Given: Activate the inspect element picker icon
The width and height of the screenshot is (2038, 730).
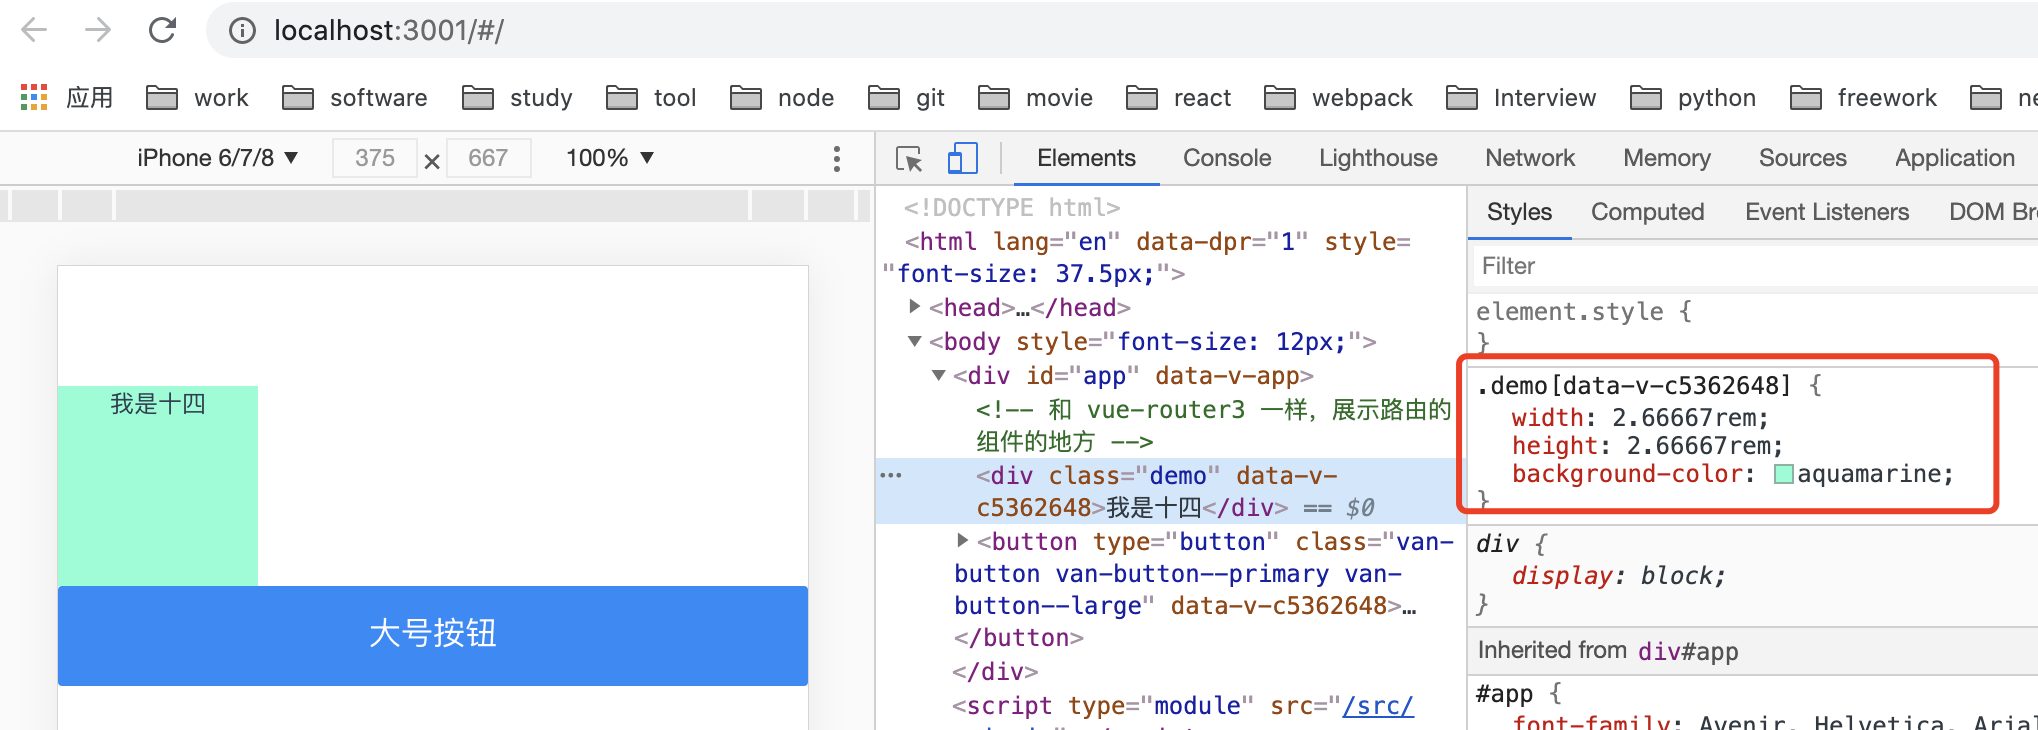Looking at the screenshot, I should [909, 158].
